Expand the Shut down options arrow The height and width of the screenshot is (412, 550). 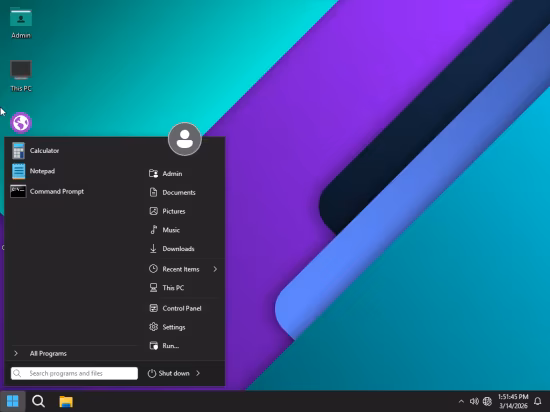point(198,373)
